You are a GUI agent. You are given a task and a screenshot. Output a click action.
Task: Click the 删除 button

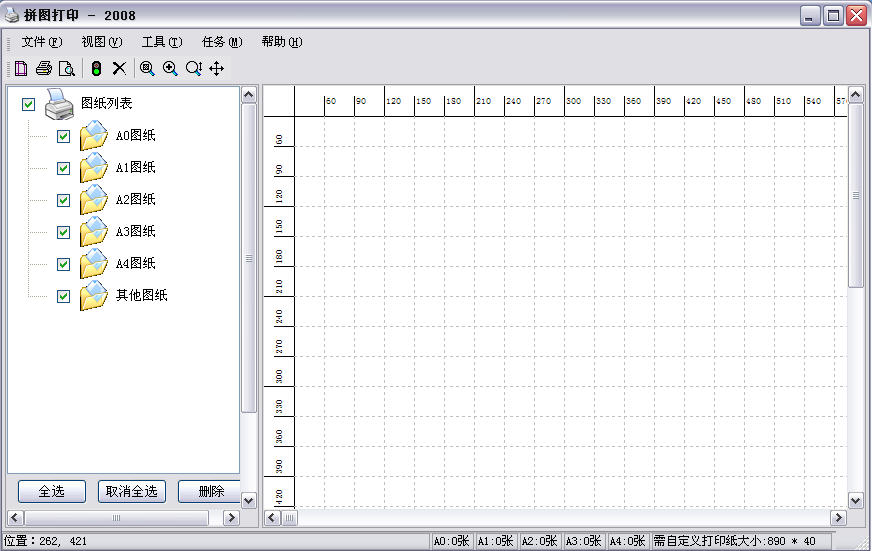tap(209, 492)
